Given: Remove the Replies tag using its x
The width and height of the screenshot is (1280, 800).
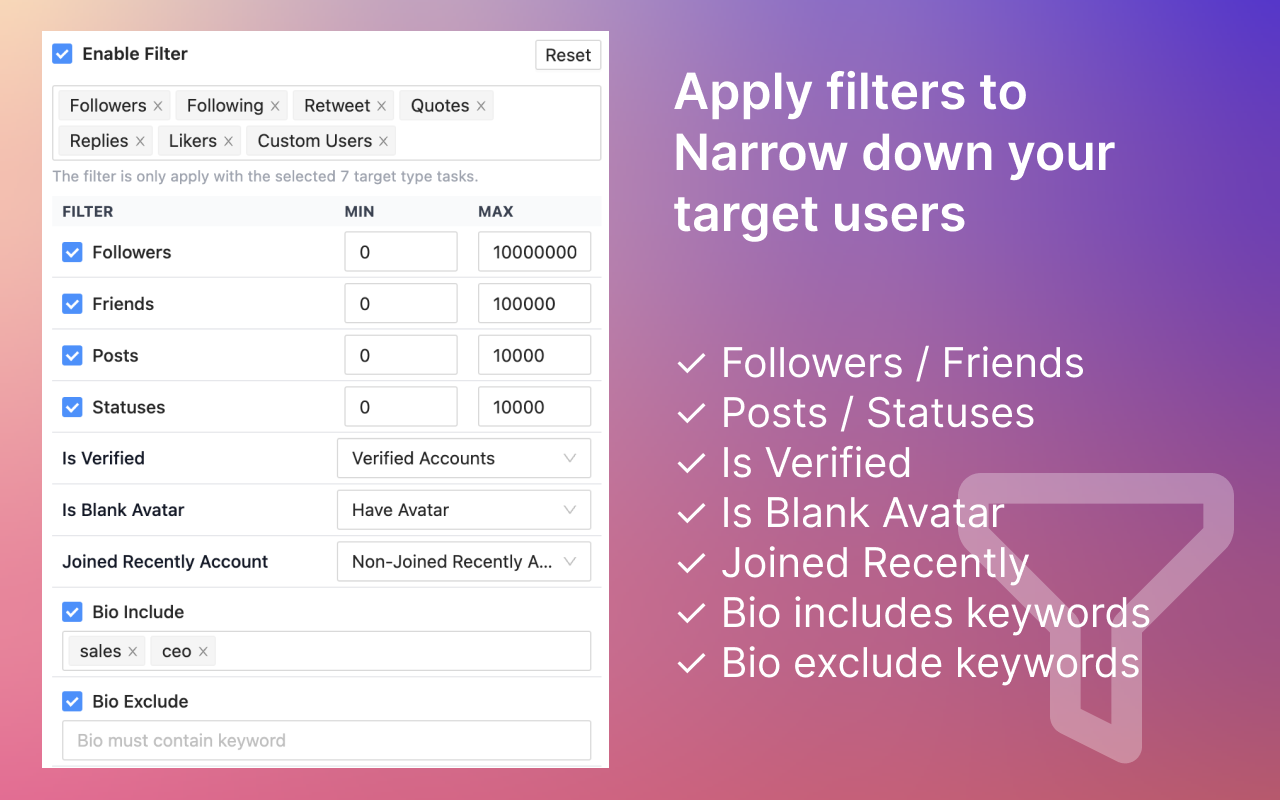Looking at the screenshot, I should 140,141.
